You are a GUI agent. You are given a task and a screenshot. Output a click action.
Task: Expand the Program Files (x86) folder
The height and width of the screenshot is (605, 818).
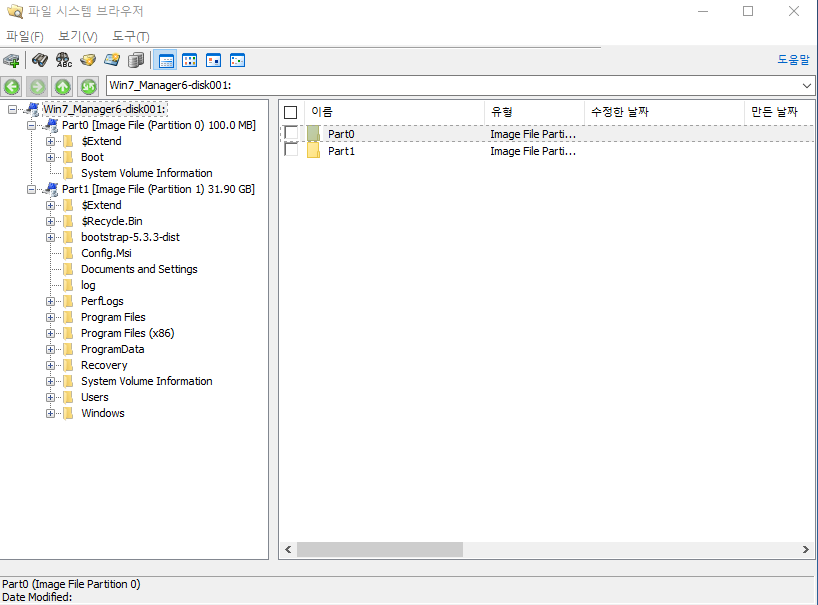[x=50, y=334]
